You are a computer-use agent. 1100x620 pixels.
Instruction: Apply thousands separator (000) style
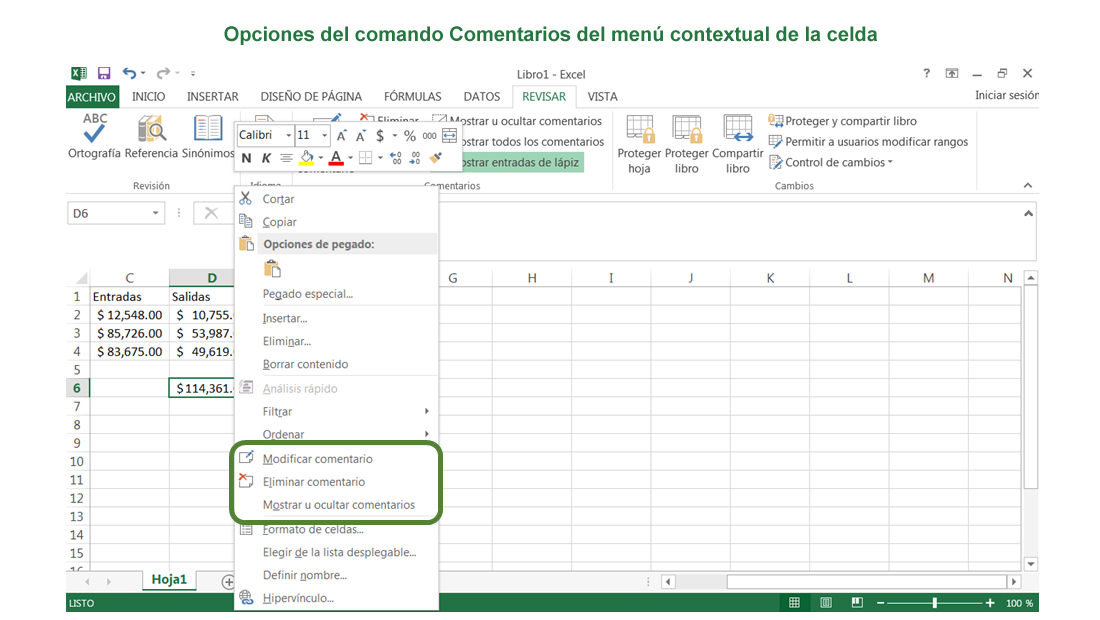point(429,135)
